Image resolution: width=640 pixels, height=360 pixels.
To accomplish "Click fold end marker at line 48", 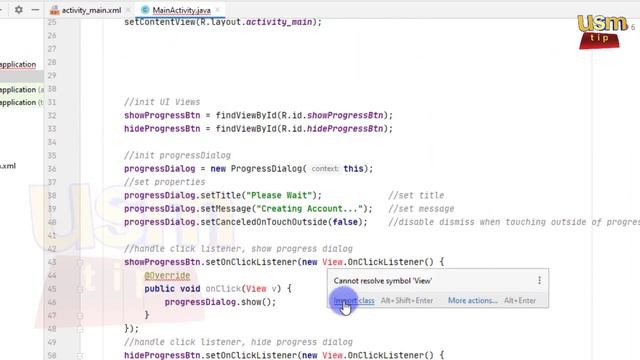I will 80,329.
